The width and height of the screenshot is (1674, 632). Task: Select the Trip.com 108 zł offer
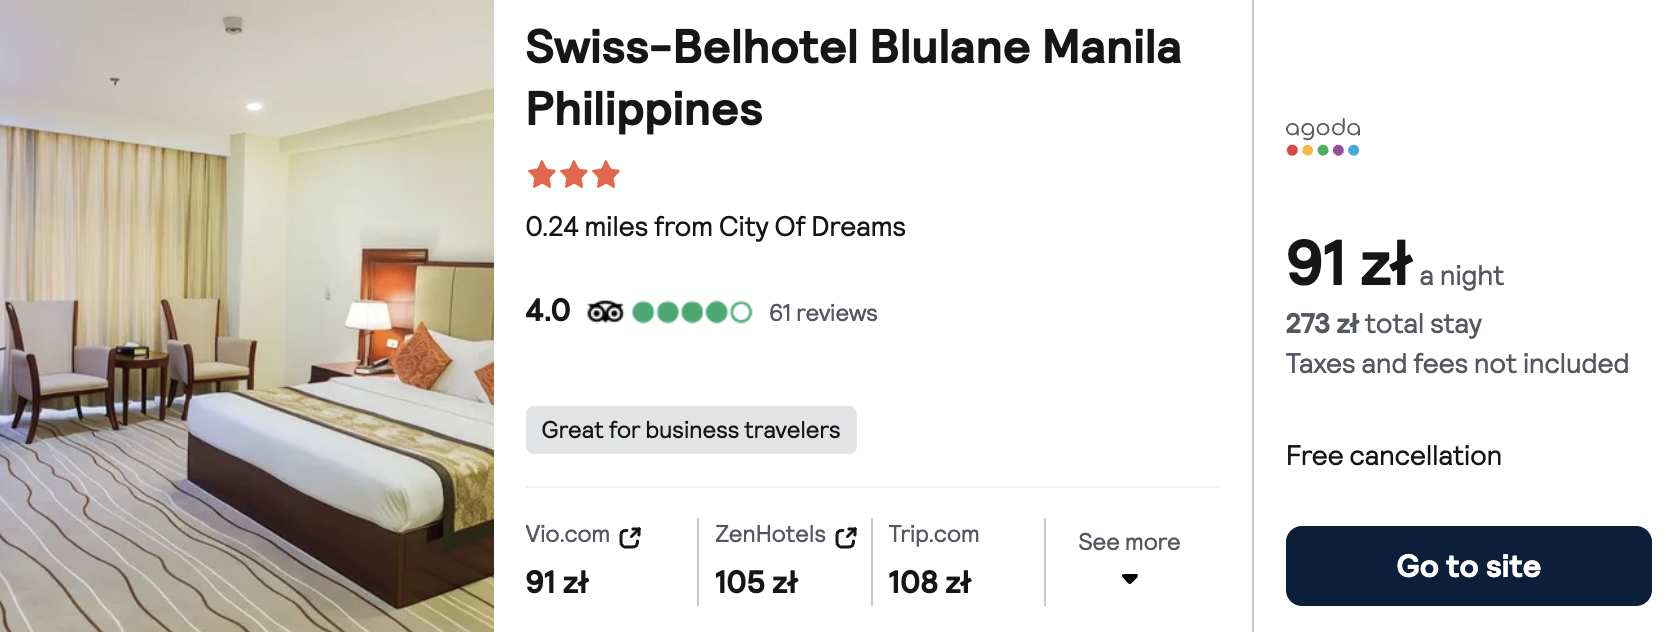(x=930, y=581)
